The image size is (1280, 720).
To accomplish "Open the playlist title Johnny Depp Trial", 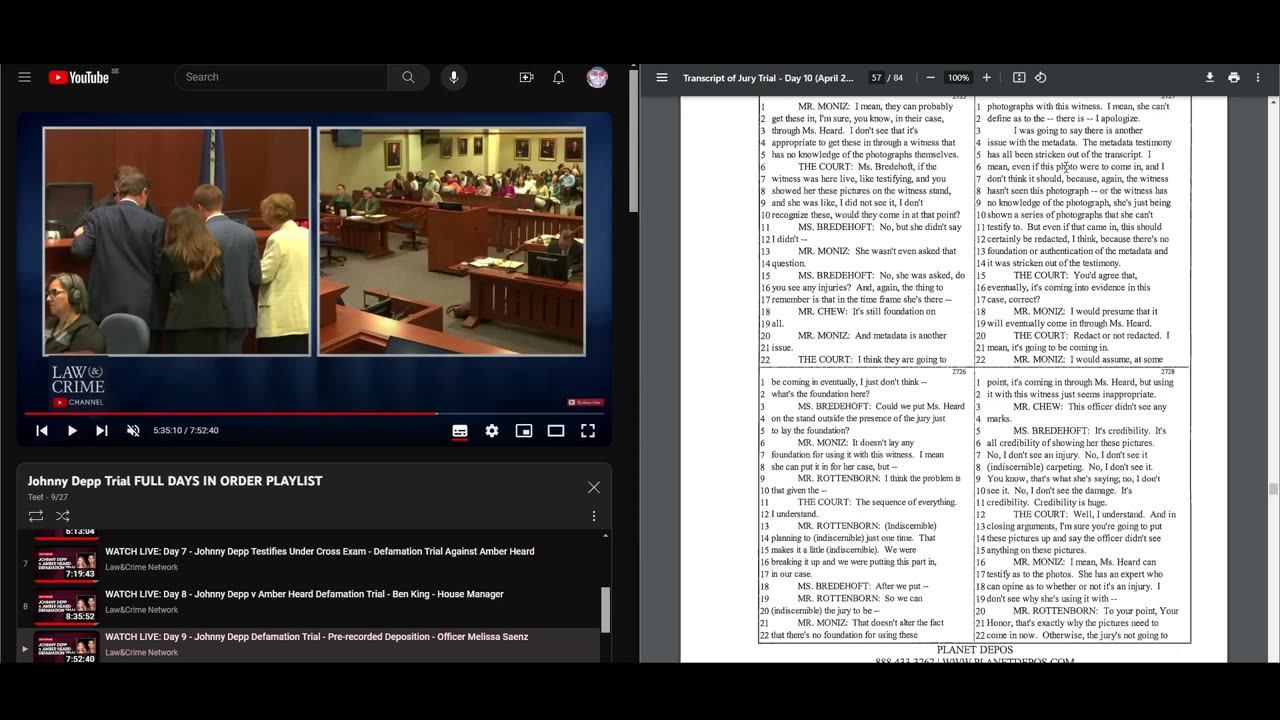I will [x=175, y=481].
